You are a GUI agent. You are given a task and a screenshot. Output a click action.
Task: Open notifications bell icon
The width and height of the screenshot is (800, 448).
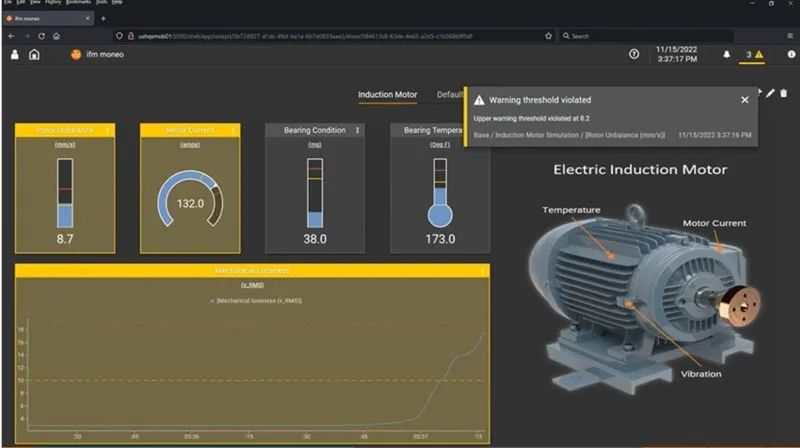pos(726,55)
